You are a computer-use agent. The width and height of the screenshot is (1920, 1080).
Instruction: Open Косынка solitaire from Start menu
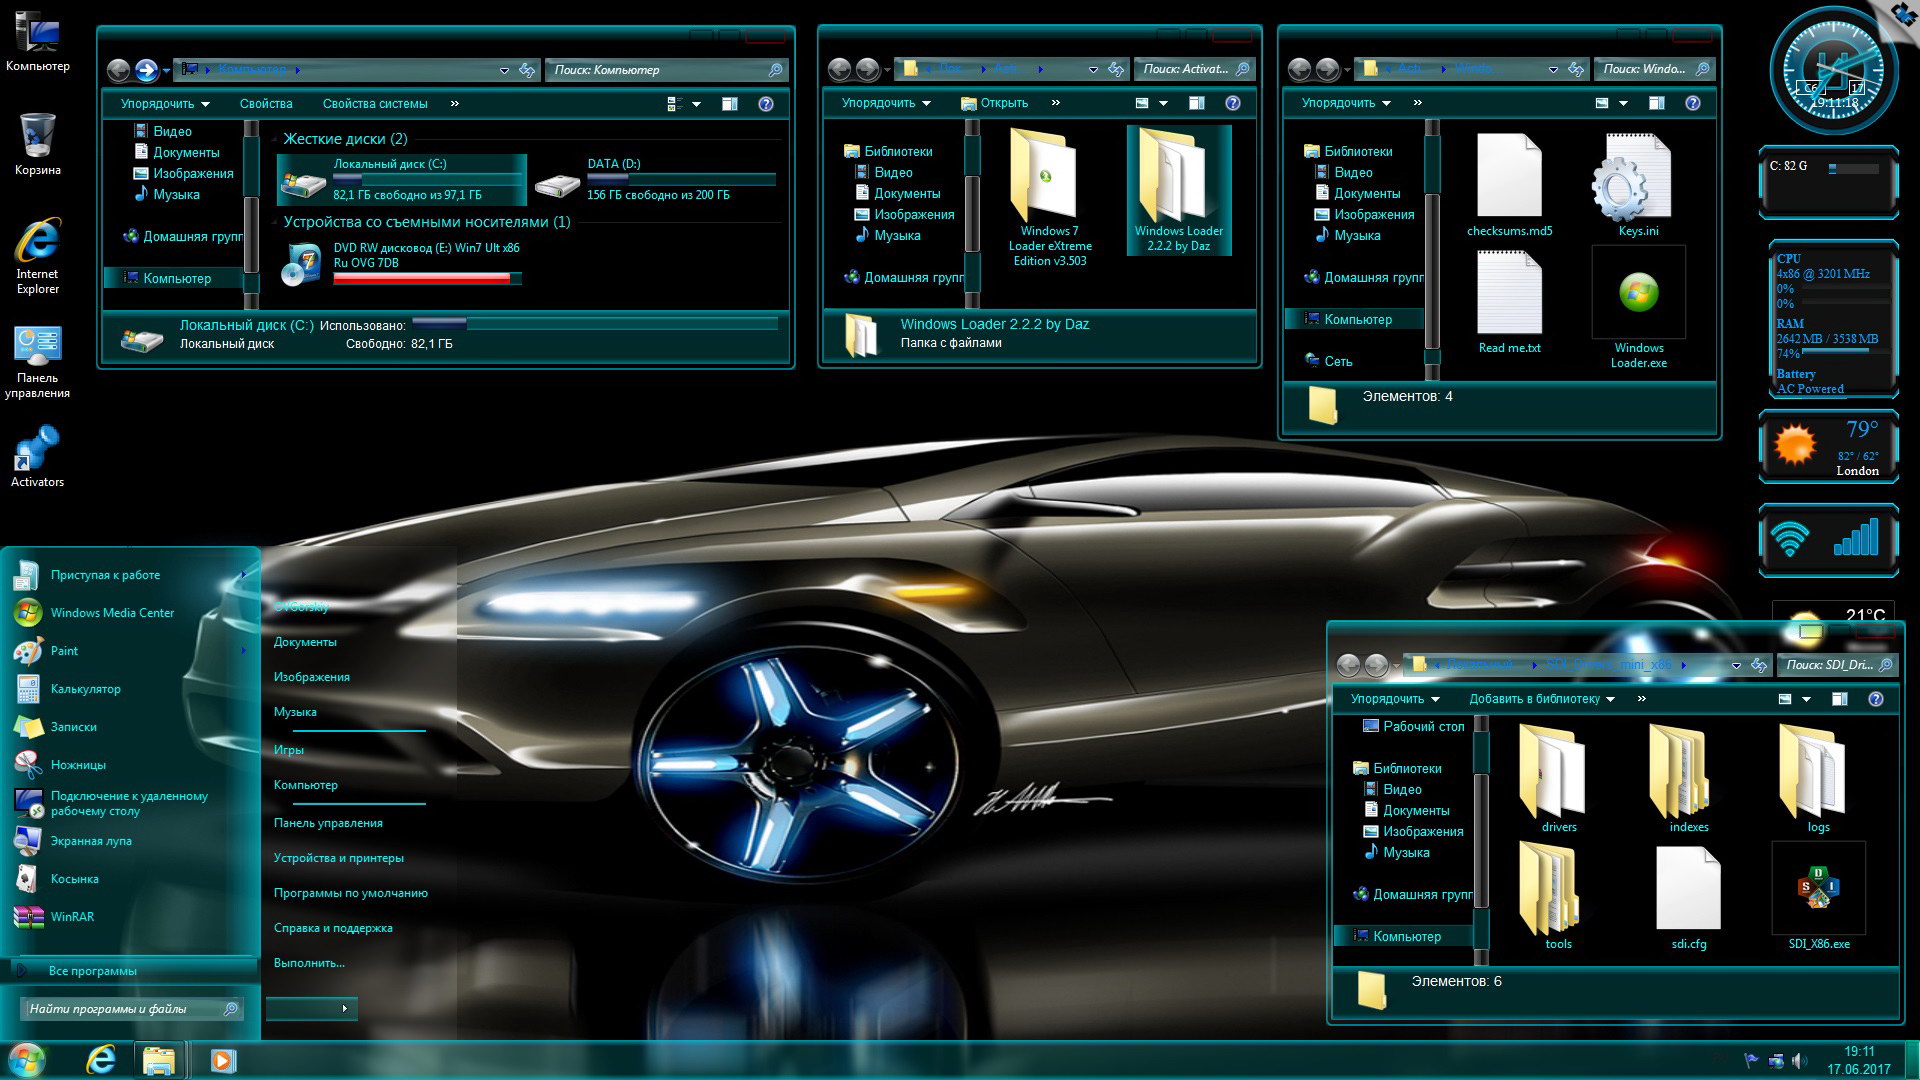(x=130, y=879)
